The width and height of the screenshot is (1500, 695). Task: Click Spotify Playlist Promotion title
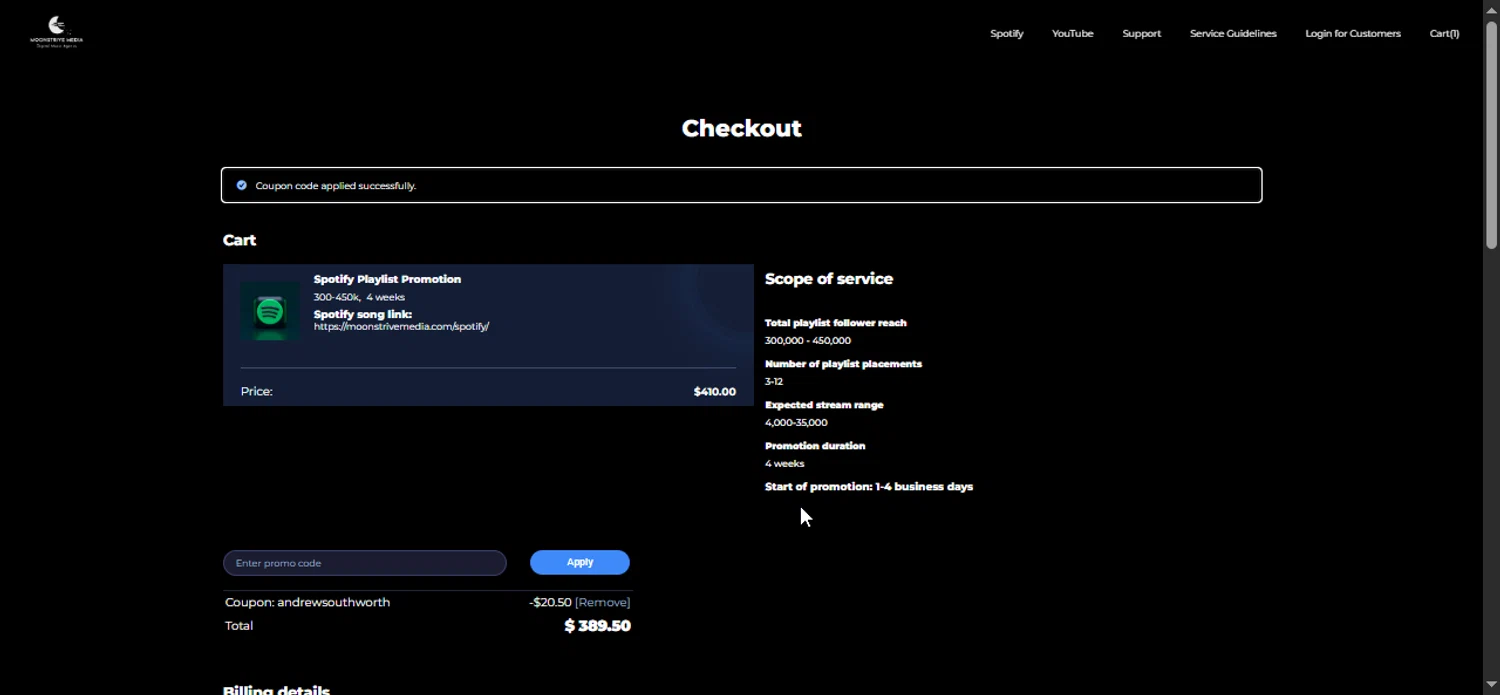click(x=387, y=279)
